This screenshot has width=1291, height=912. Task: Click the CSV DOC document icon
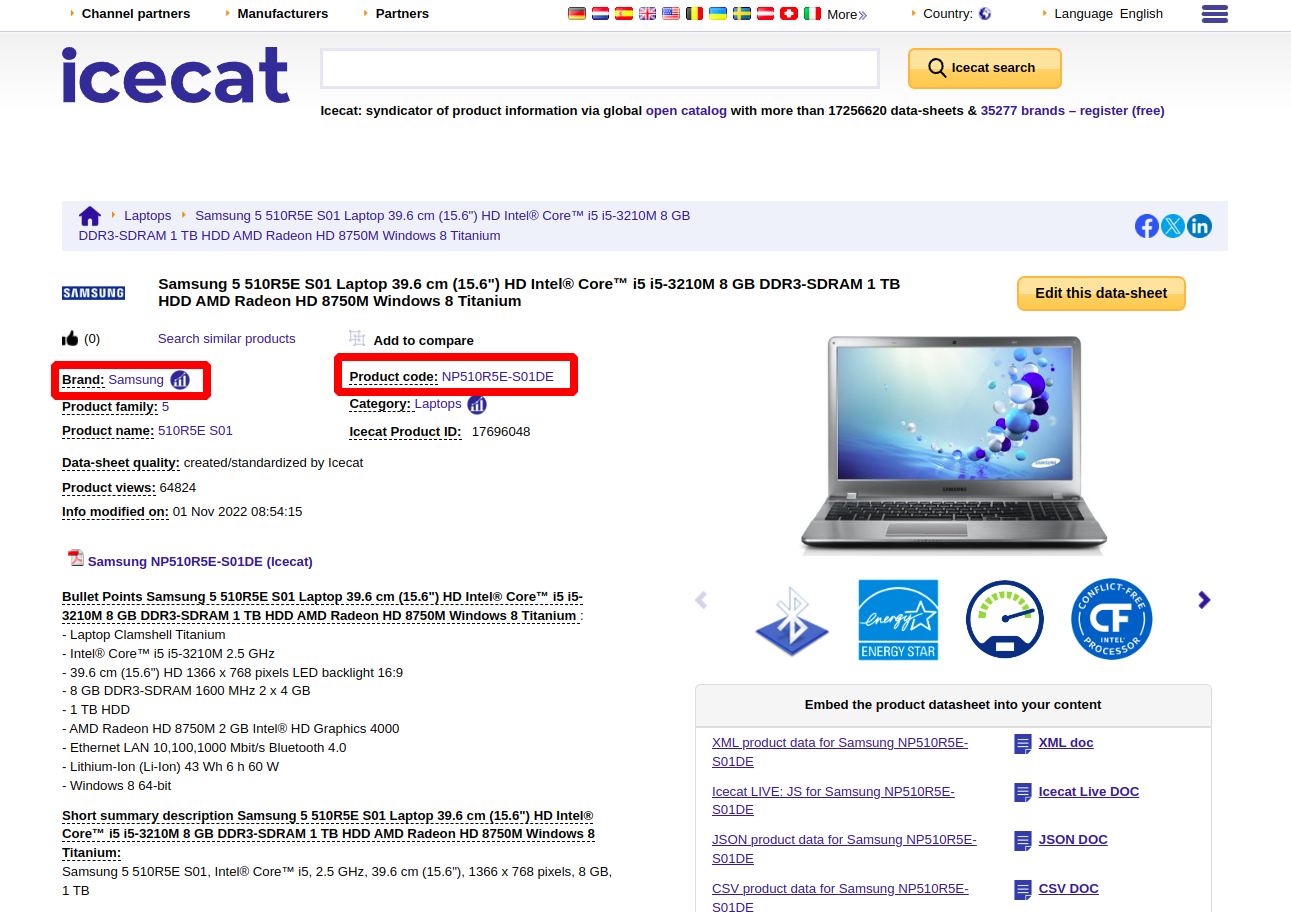click(x=1023, y=890)
